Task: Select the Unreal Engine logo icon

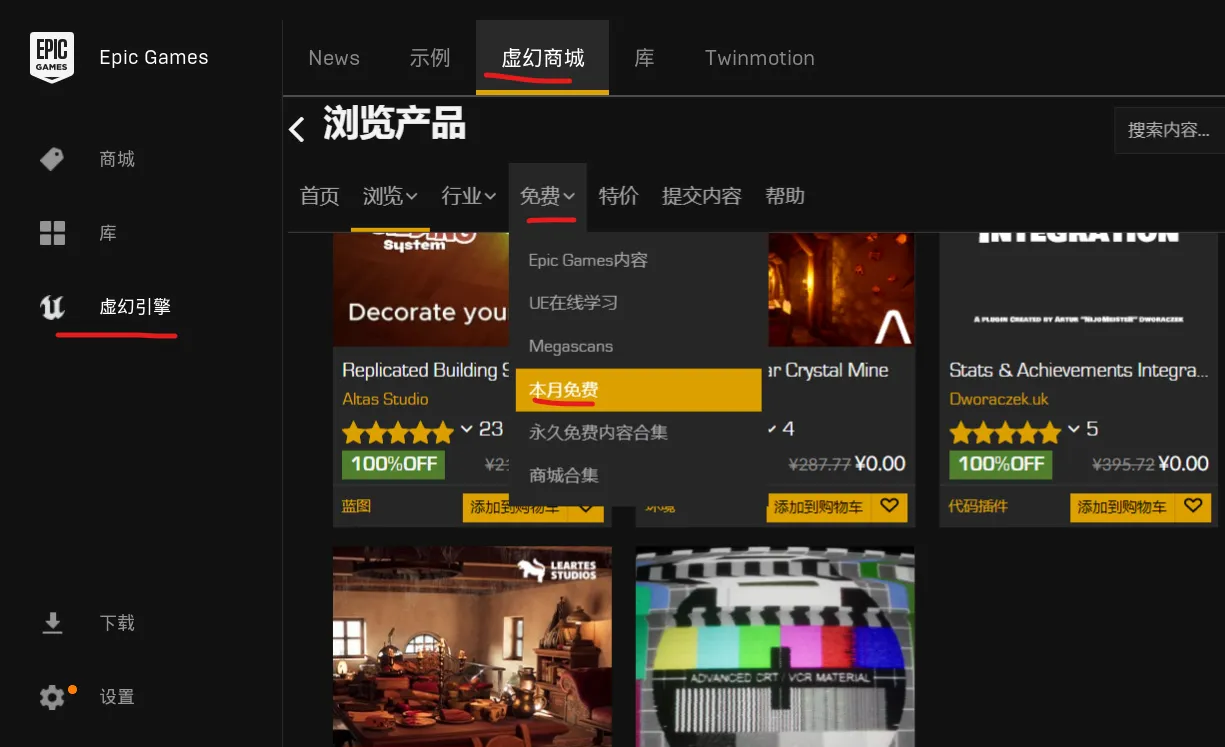Action: [52, 307]
